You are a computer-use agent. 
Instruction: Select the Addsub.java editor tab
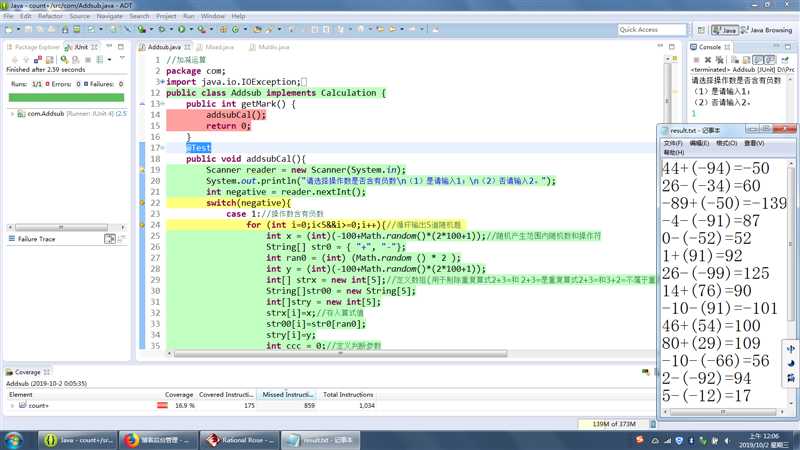164,47
